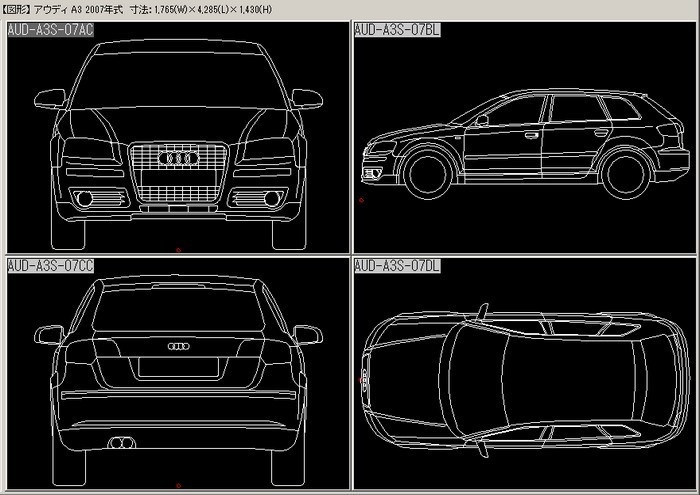
Task: Click the AUD-A3S-07DL label
Action: point(397,266)
